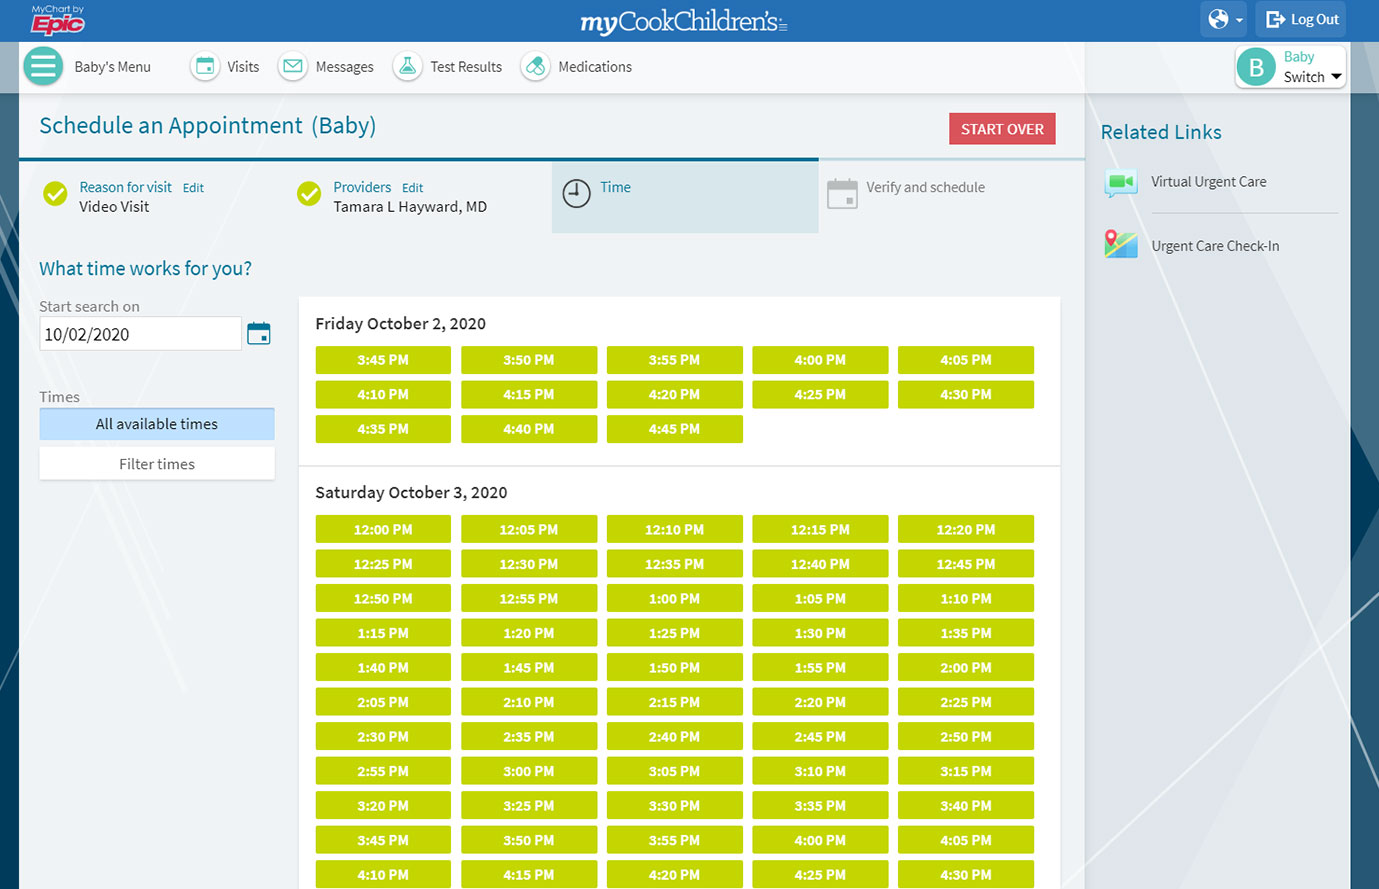
Task: Open the Medications pill icon
Action: coord(535,67)
